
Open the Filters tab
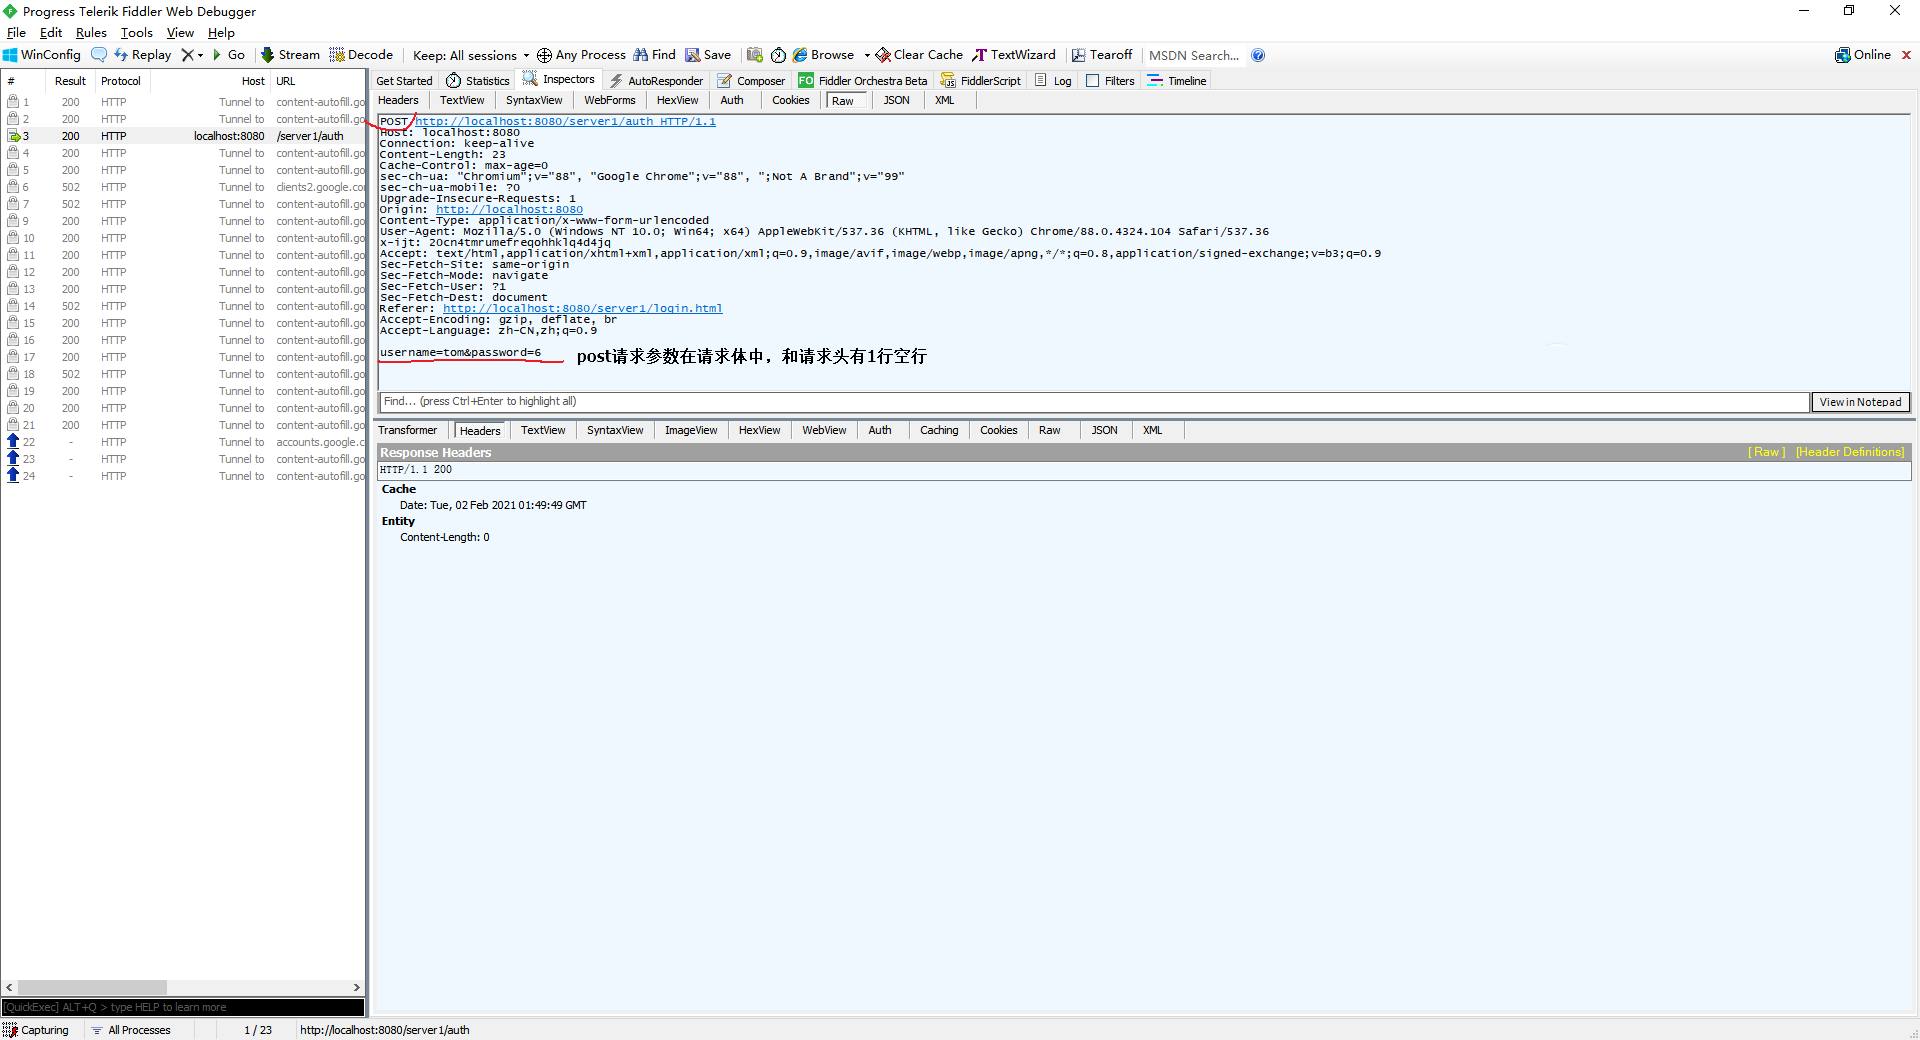tap(1110, 81)
